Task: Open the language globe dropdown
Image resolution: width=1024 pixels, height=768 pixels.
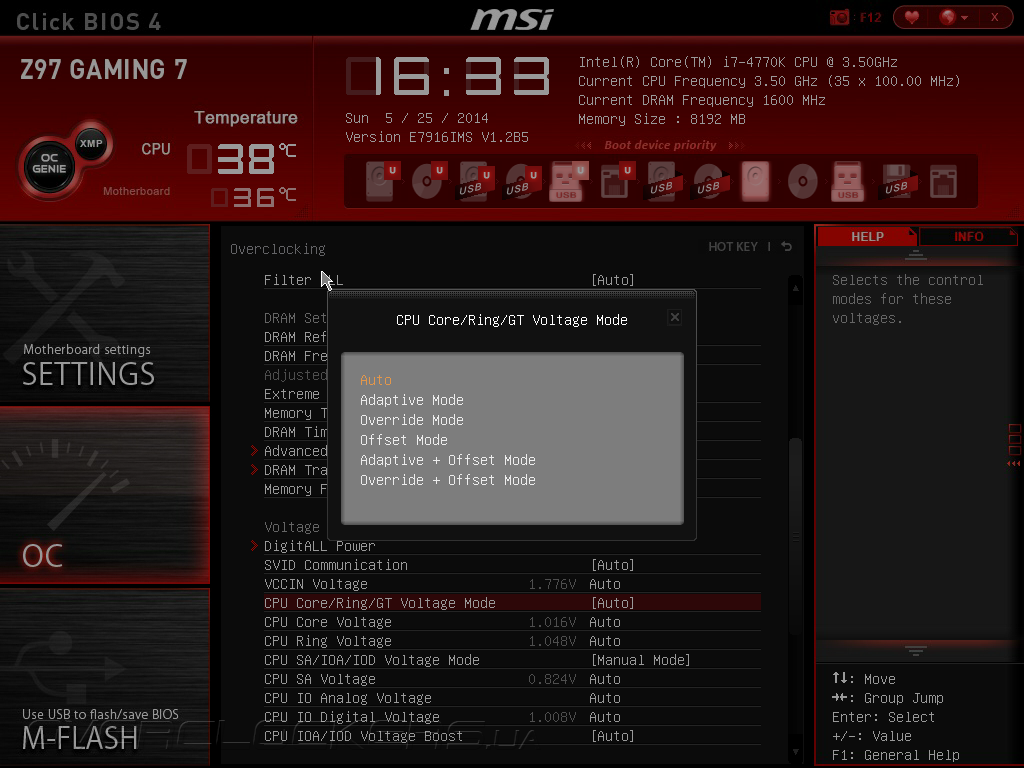Action: click(x=953, y=17)
